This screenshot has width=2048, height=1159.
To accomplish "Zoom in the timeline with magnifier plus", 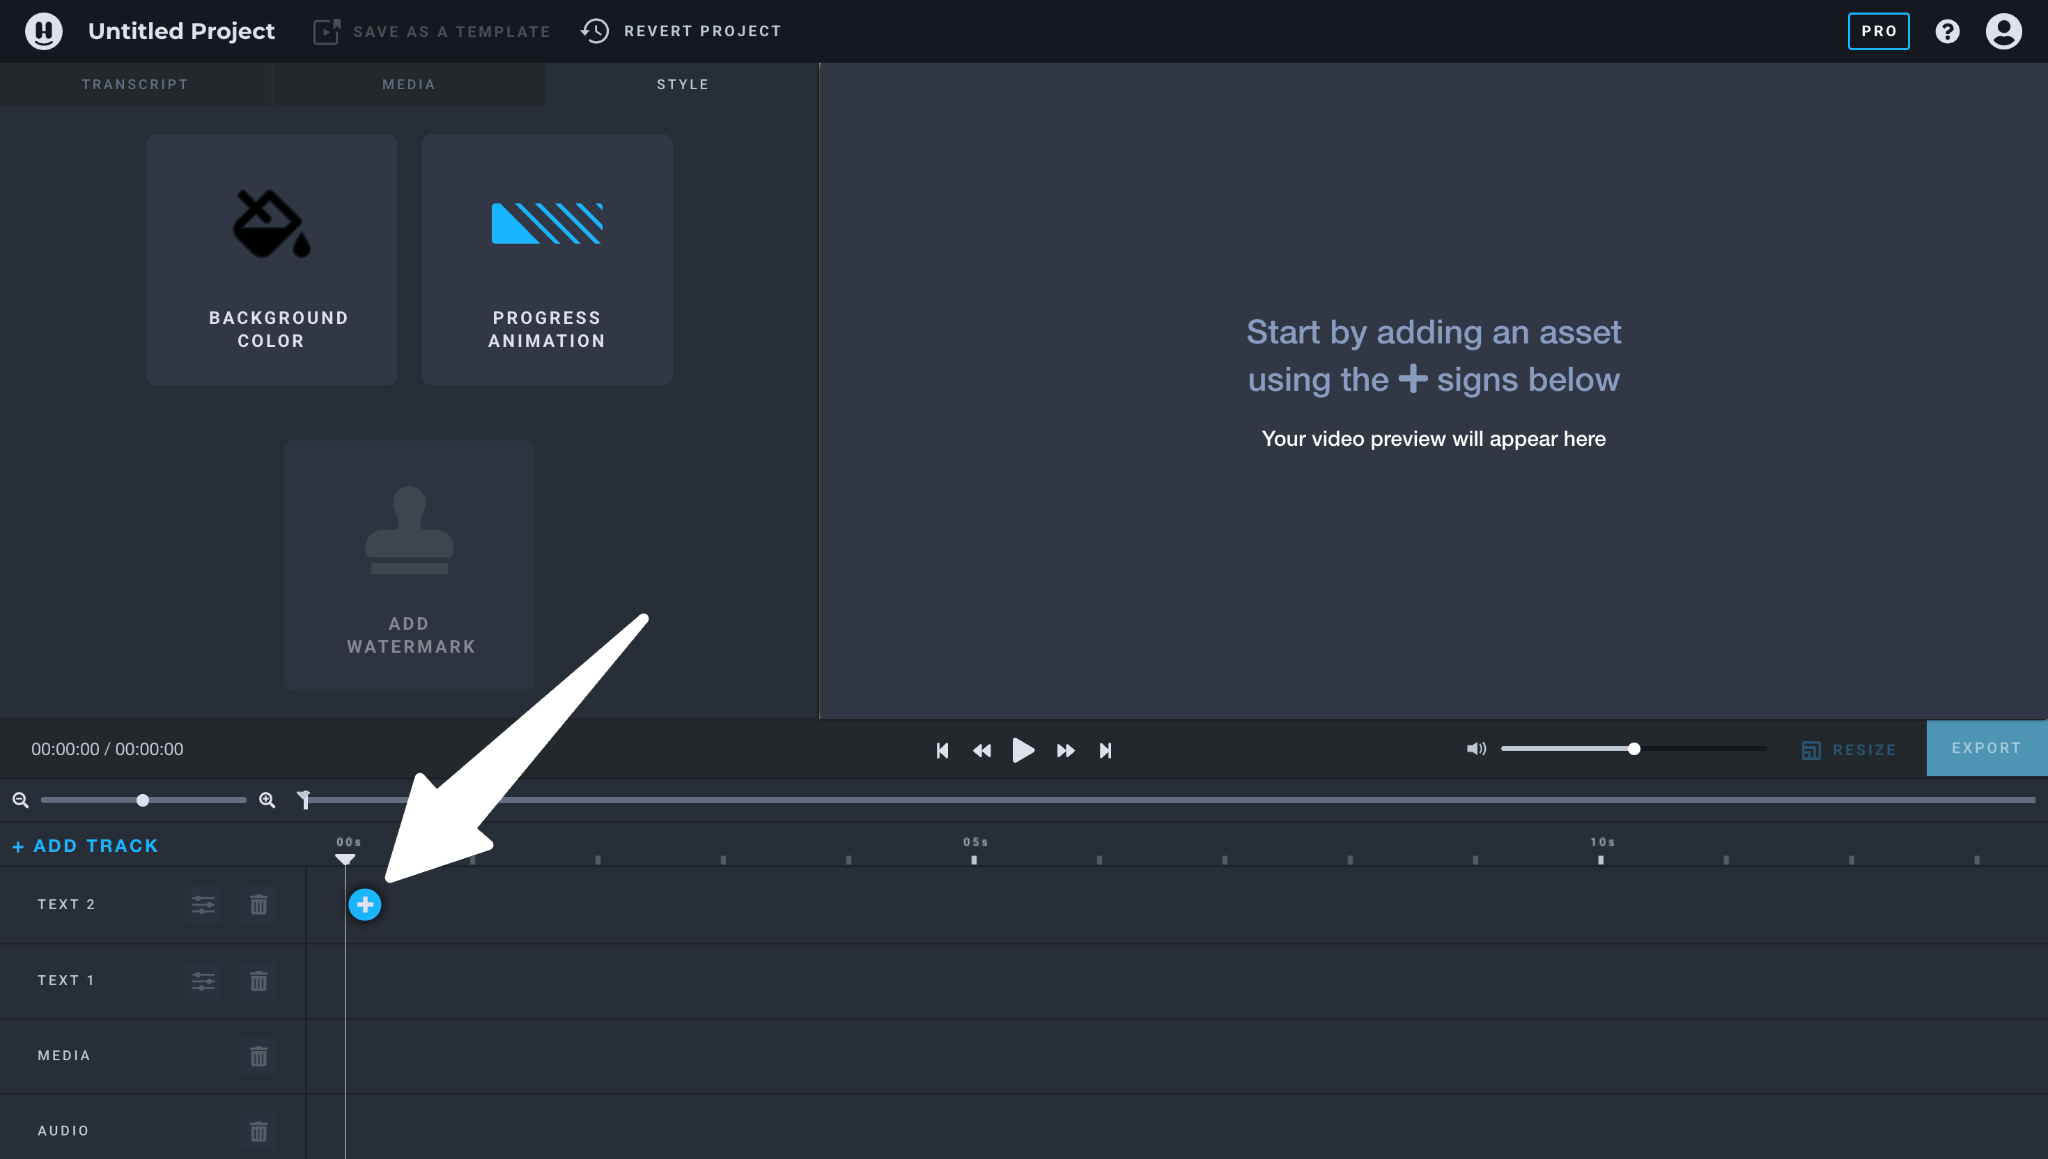I will pyautogui.click(x=267, y=799).
